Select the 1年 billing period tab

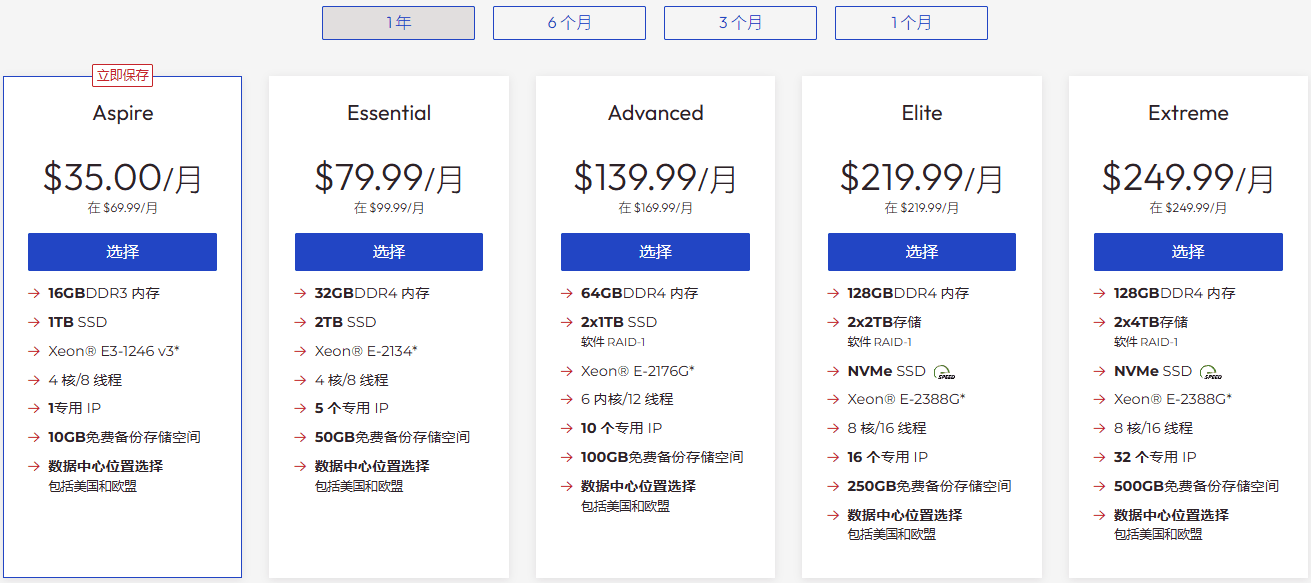click(398, 23)
